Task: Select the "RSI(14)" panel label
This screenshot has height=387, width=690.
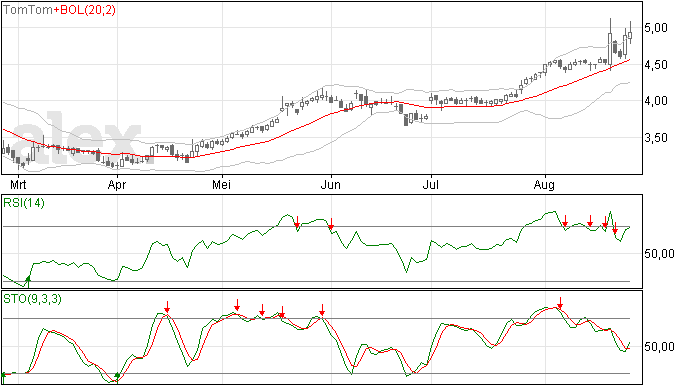Action: [24, 203]
